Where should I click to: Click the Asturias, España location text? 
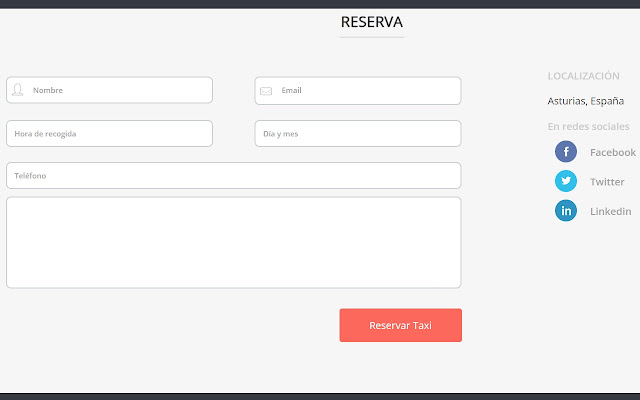(586, 101)
